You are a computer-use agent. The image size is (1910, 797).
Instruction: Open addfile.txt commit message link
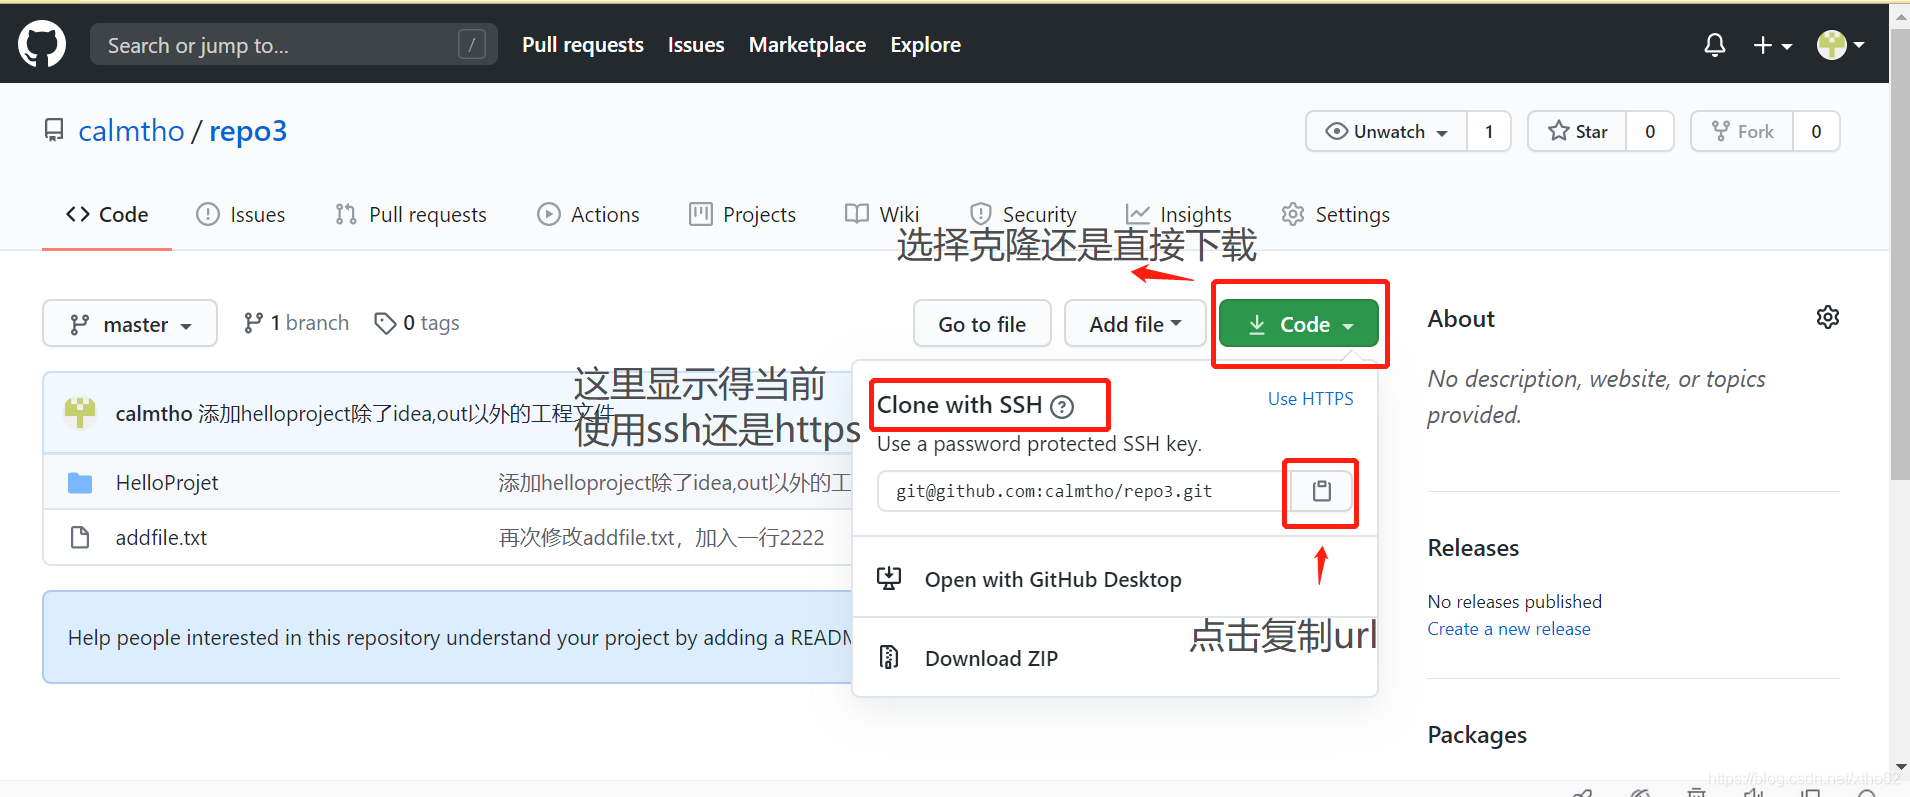(x=661, y=538)
